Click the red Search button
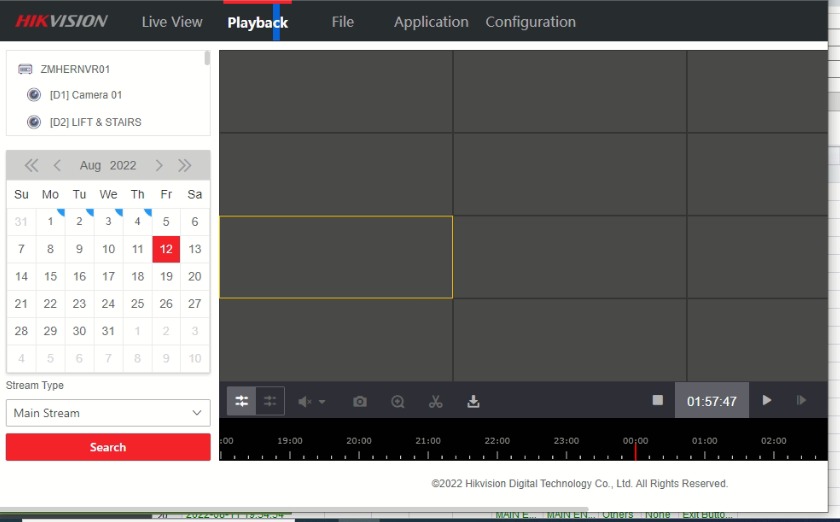 click(x=108, y=447)
